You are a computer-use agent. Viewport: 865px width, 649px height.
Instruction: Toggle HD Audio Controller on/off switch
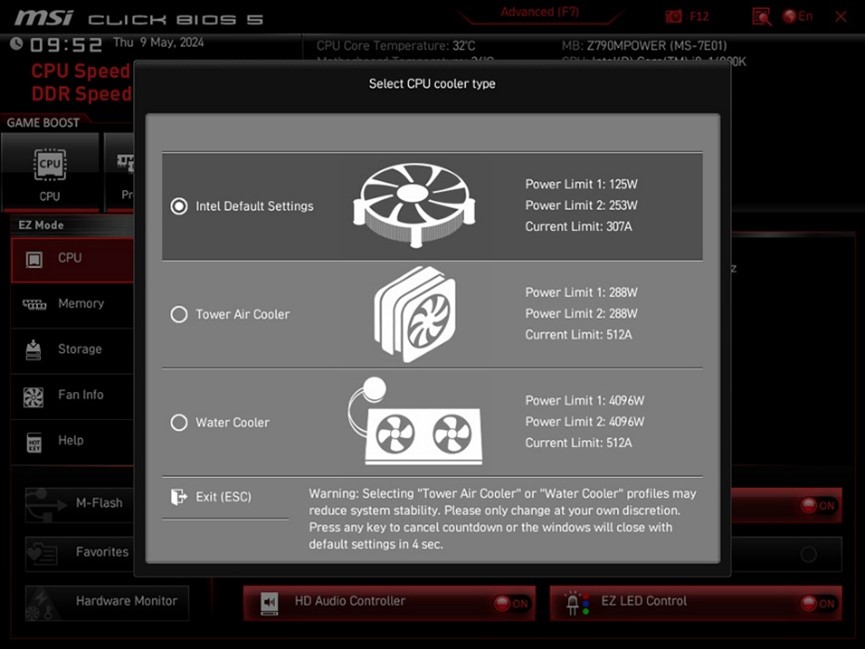click(x=511, y=604)
